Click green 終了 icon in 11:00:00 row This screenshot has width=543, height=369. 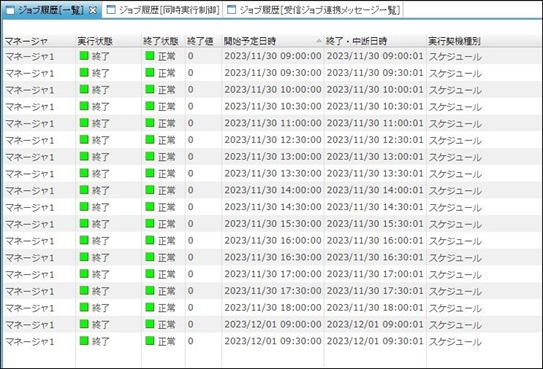coord(84,123)
